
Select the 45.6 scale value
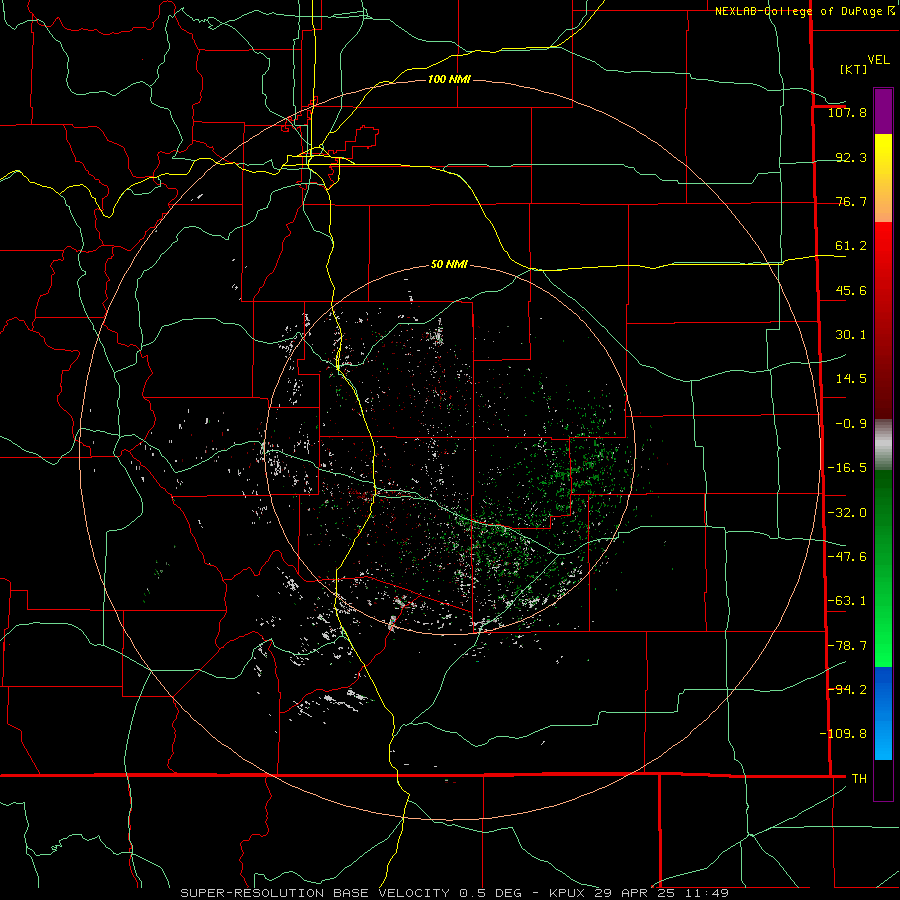851,290
